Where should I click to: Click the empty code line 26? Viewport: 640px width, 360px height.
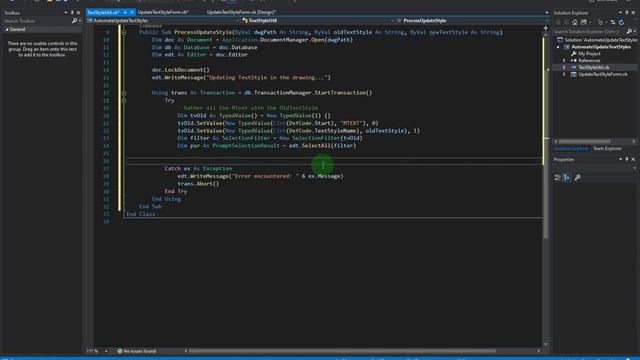(x=334, y=161)
